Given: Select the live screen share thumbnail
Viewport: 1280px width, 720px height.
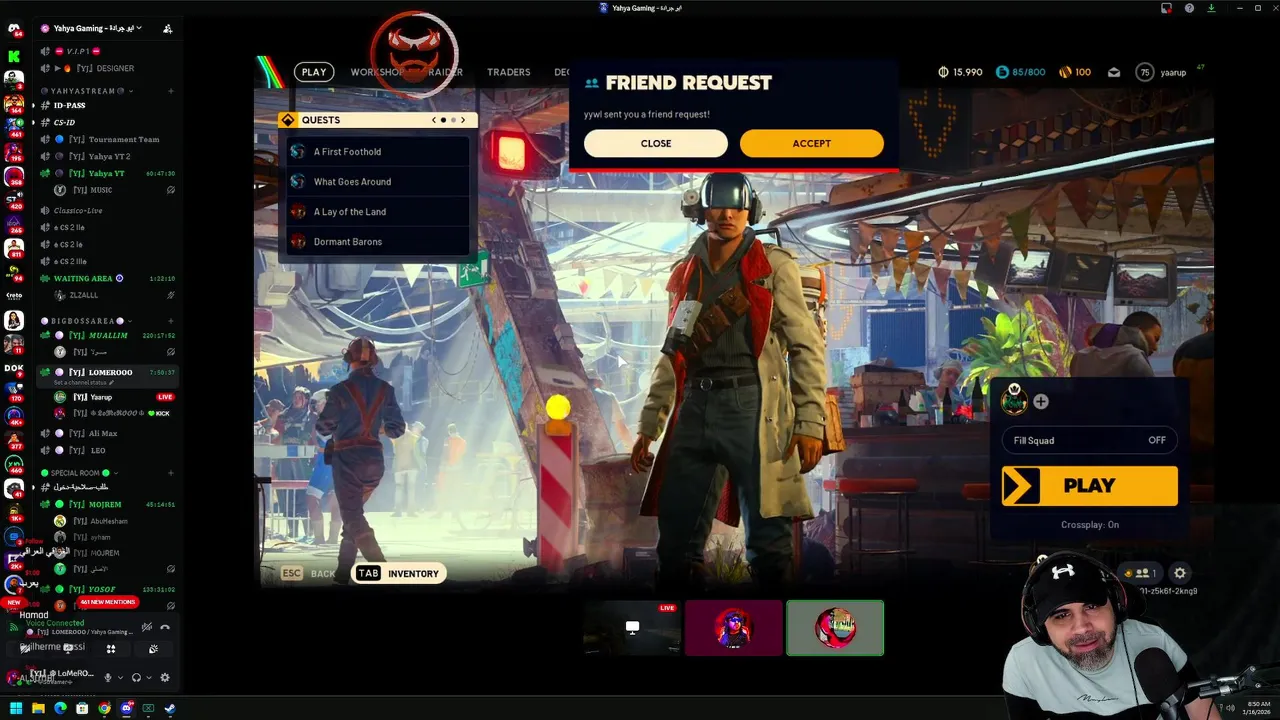Looking at the screenshot, I should (632, 628).
